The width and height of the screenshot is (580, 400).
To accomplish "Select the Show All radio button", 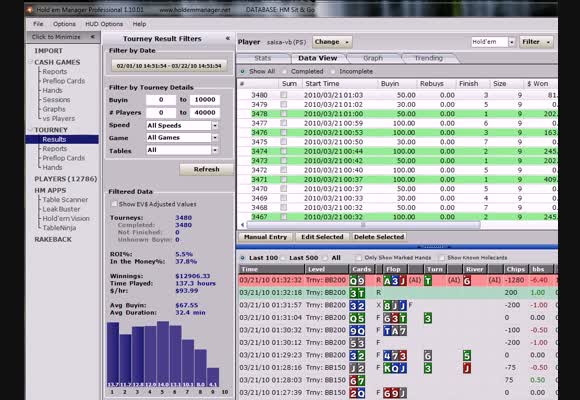I will [x=243, y=71].
